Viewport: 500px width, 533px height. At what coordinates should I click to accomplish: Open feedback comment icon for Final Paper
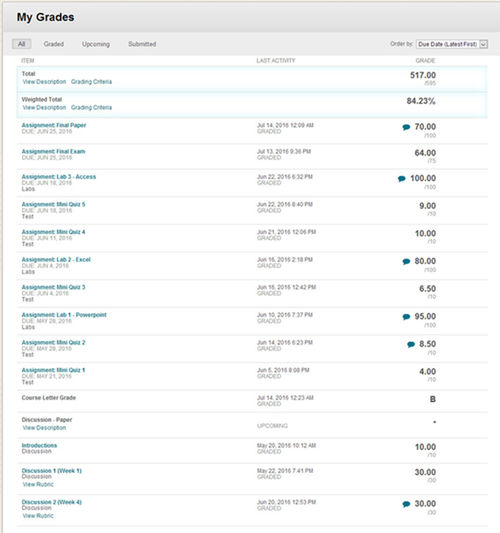pyautogui.click(x=406, y=127)
